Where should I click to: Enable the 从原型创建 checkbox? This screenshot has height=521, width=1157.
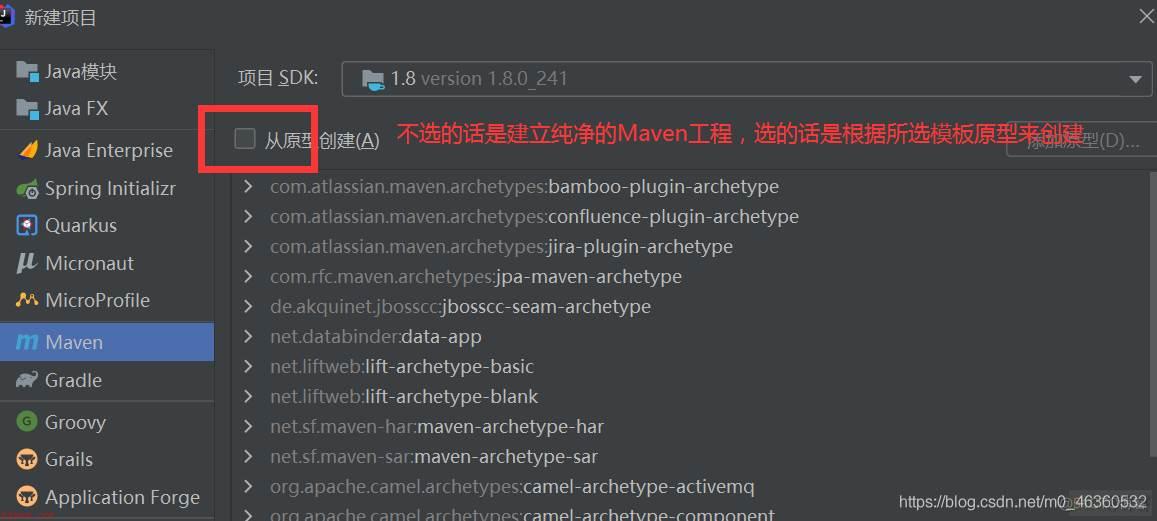pos(244,139)
